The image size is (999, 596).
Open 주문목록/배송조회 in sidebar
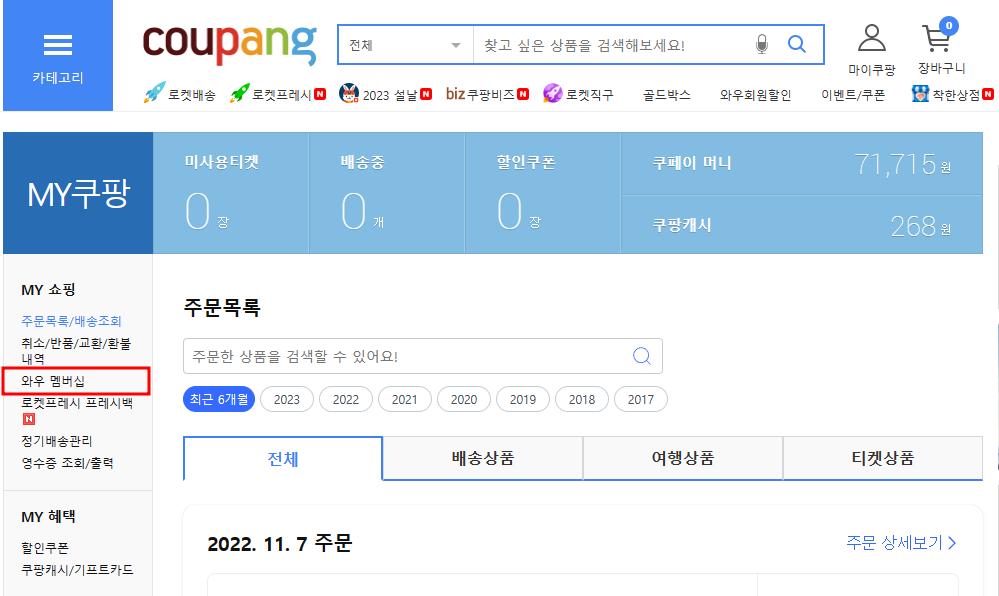pyautogui.click(x=71, y=321)
